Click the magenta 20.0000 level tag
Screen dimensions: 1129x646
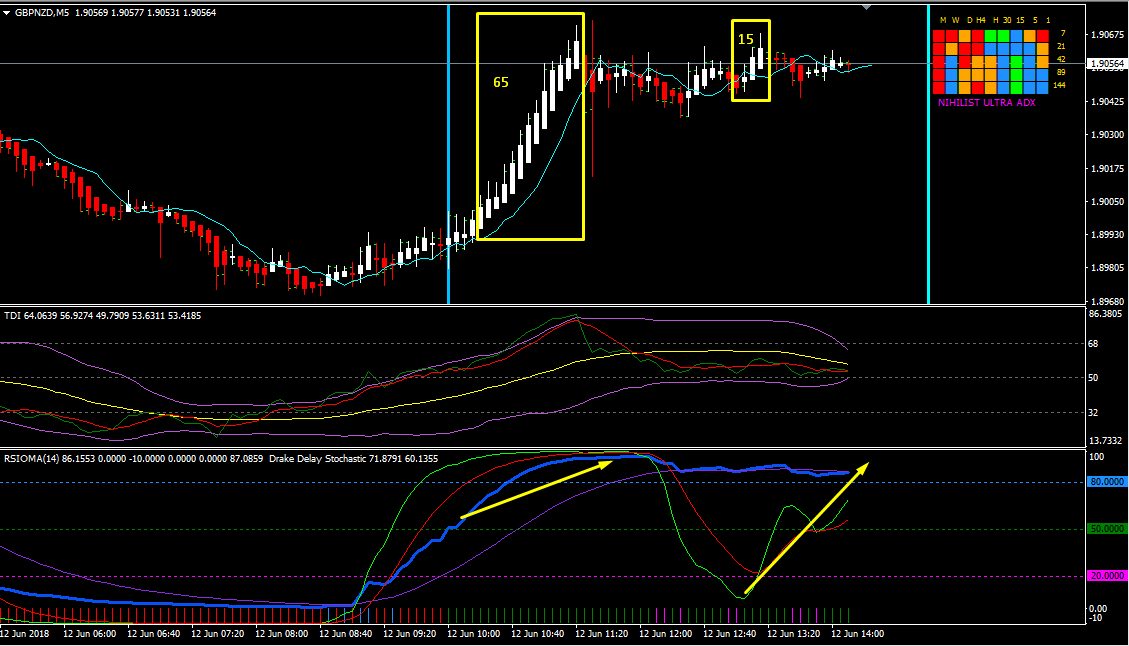[1107, 576]
